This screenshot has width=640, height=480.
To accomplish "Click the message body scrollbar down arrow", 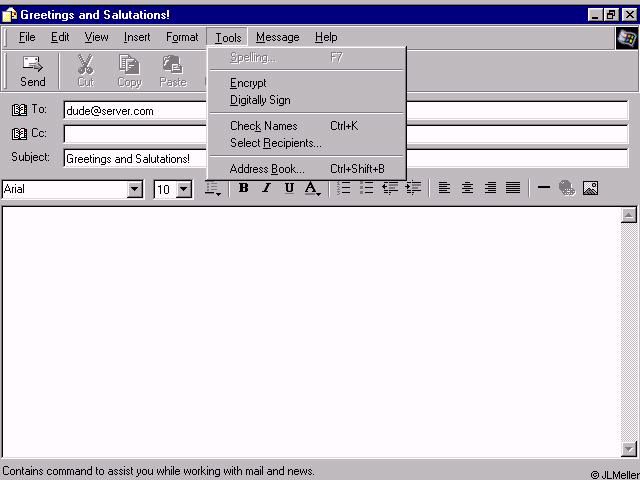I will pyautogui.click(x=629, y=449).
